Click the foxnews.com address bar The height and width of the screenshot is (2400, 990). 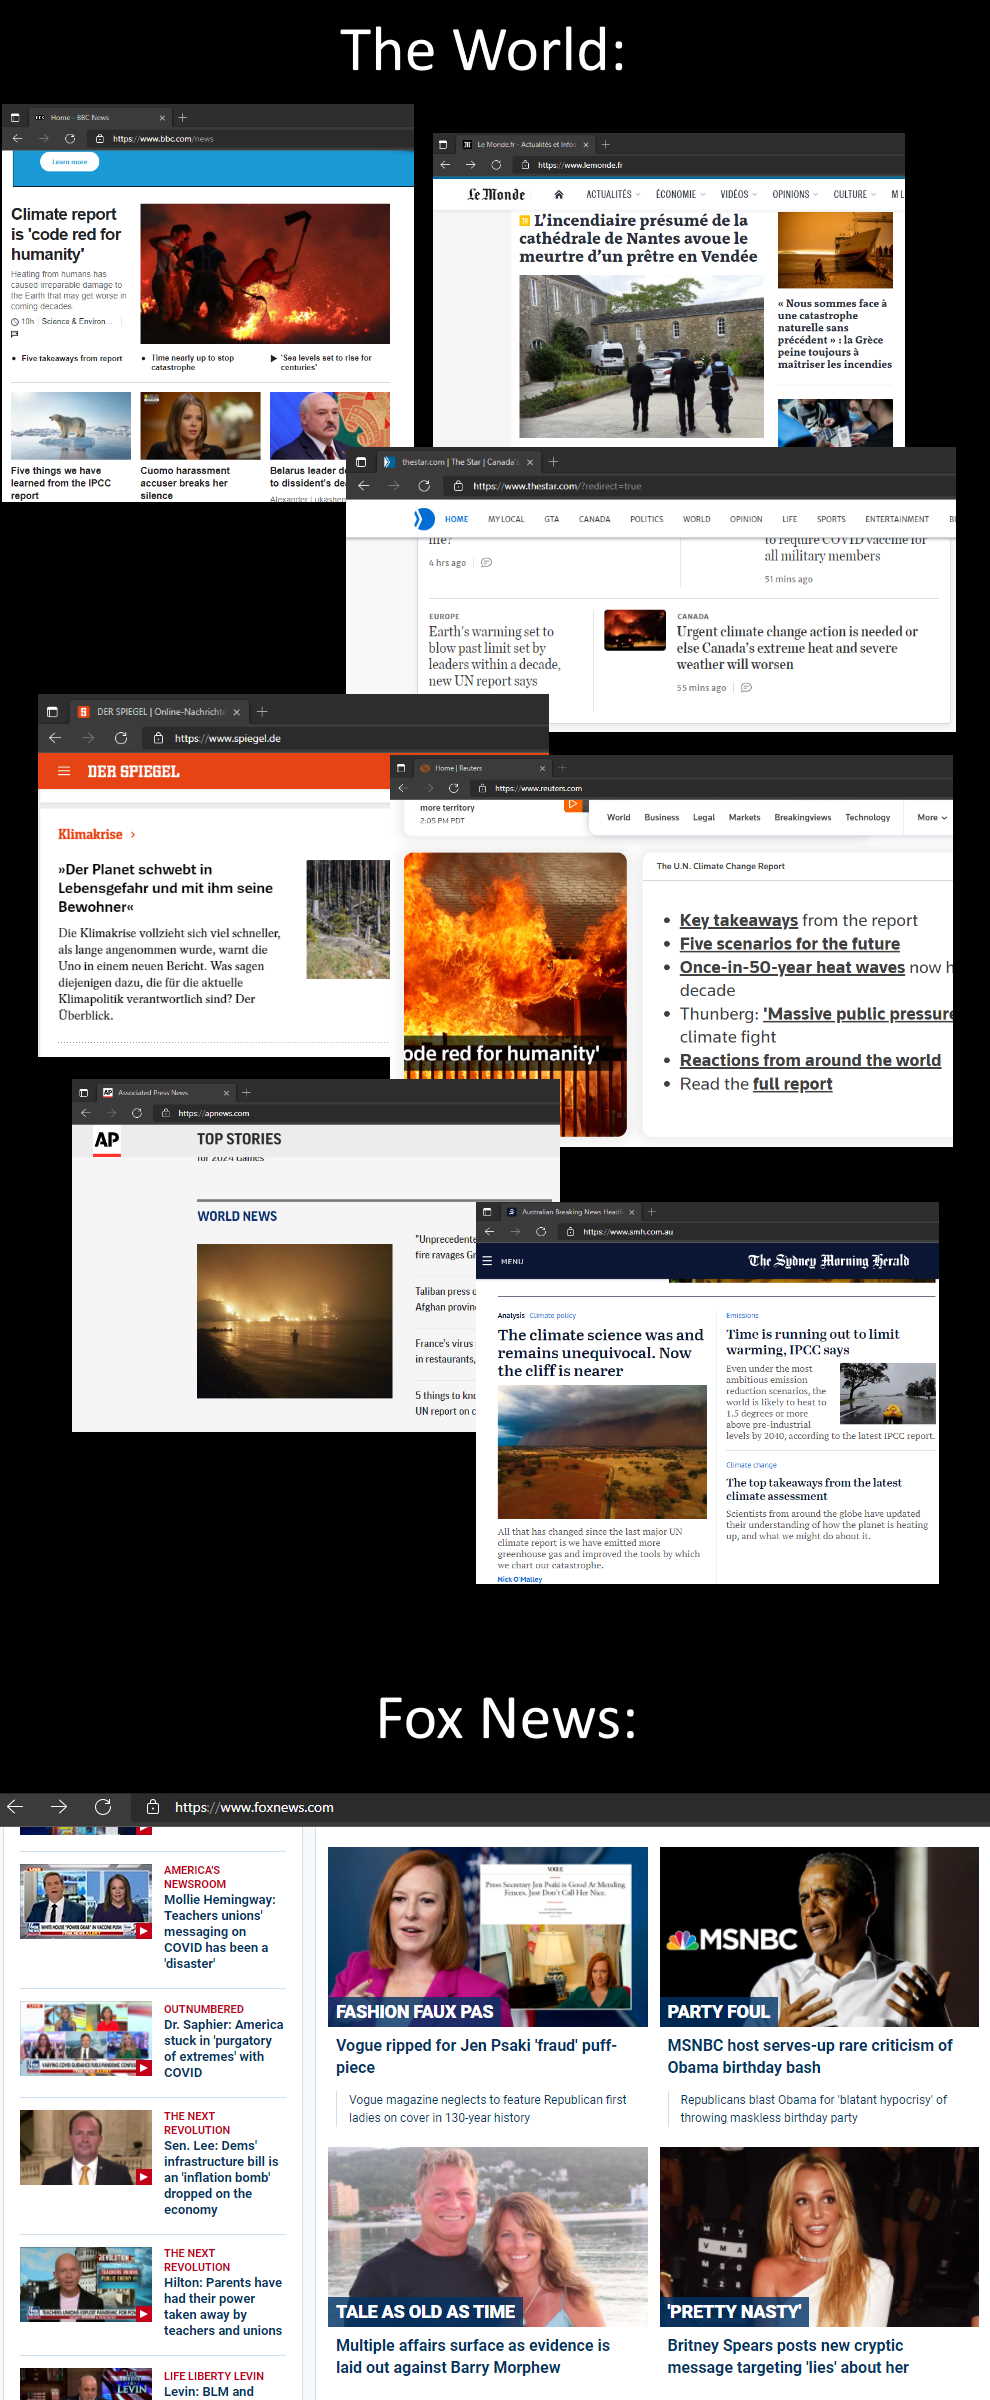(x=254, y=1806)
